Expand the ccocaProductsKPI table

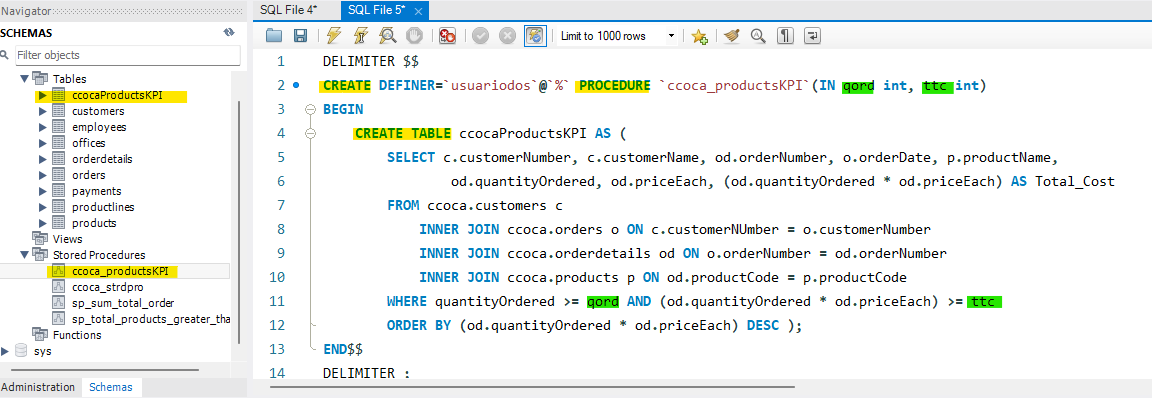click(x=43, y=95)
